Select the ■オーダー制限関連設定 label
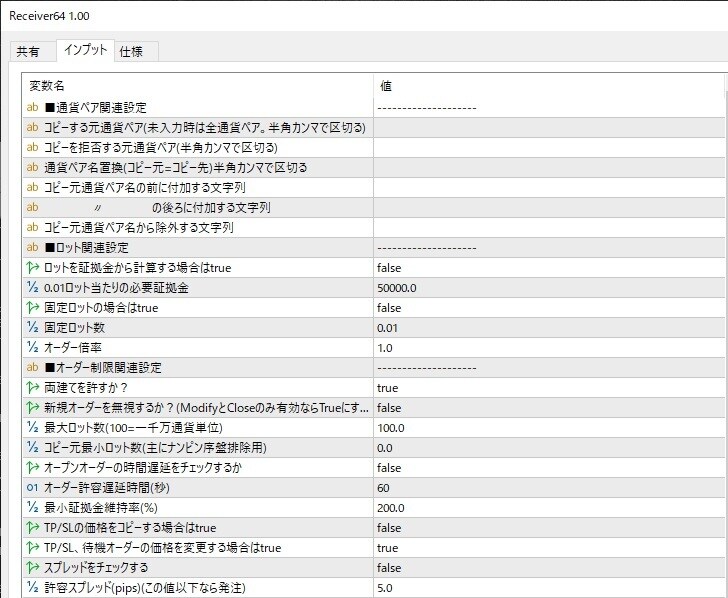The image size is (728, 598). point(103,368)
